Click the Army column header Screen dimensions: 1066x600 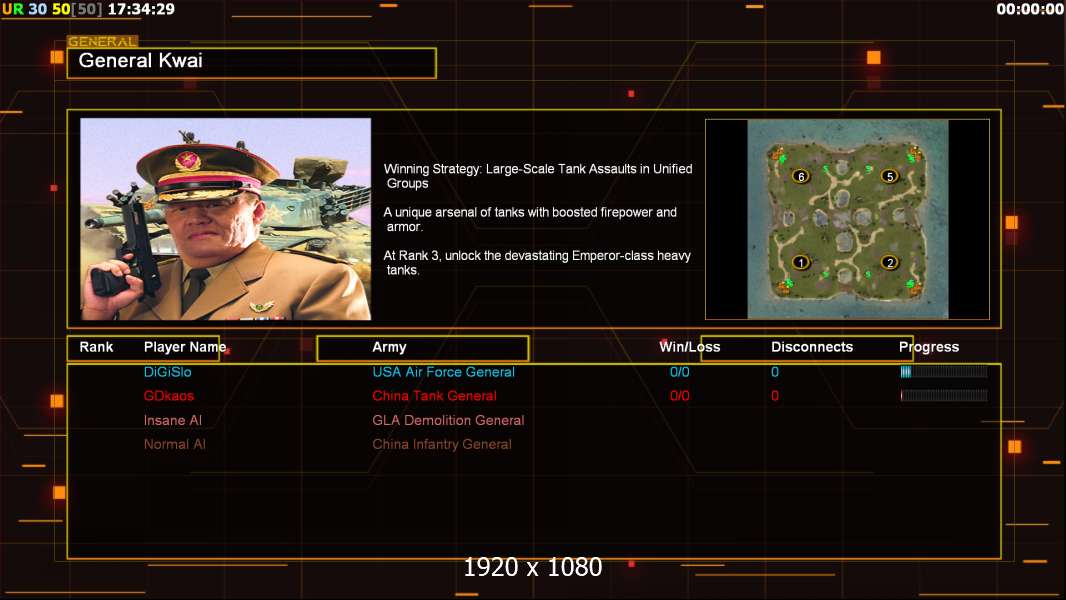pos(389,347)
